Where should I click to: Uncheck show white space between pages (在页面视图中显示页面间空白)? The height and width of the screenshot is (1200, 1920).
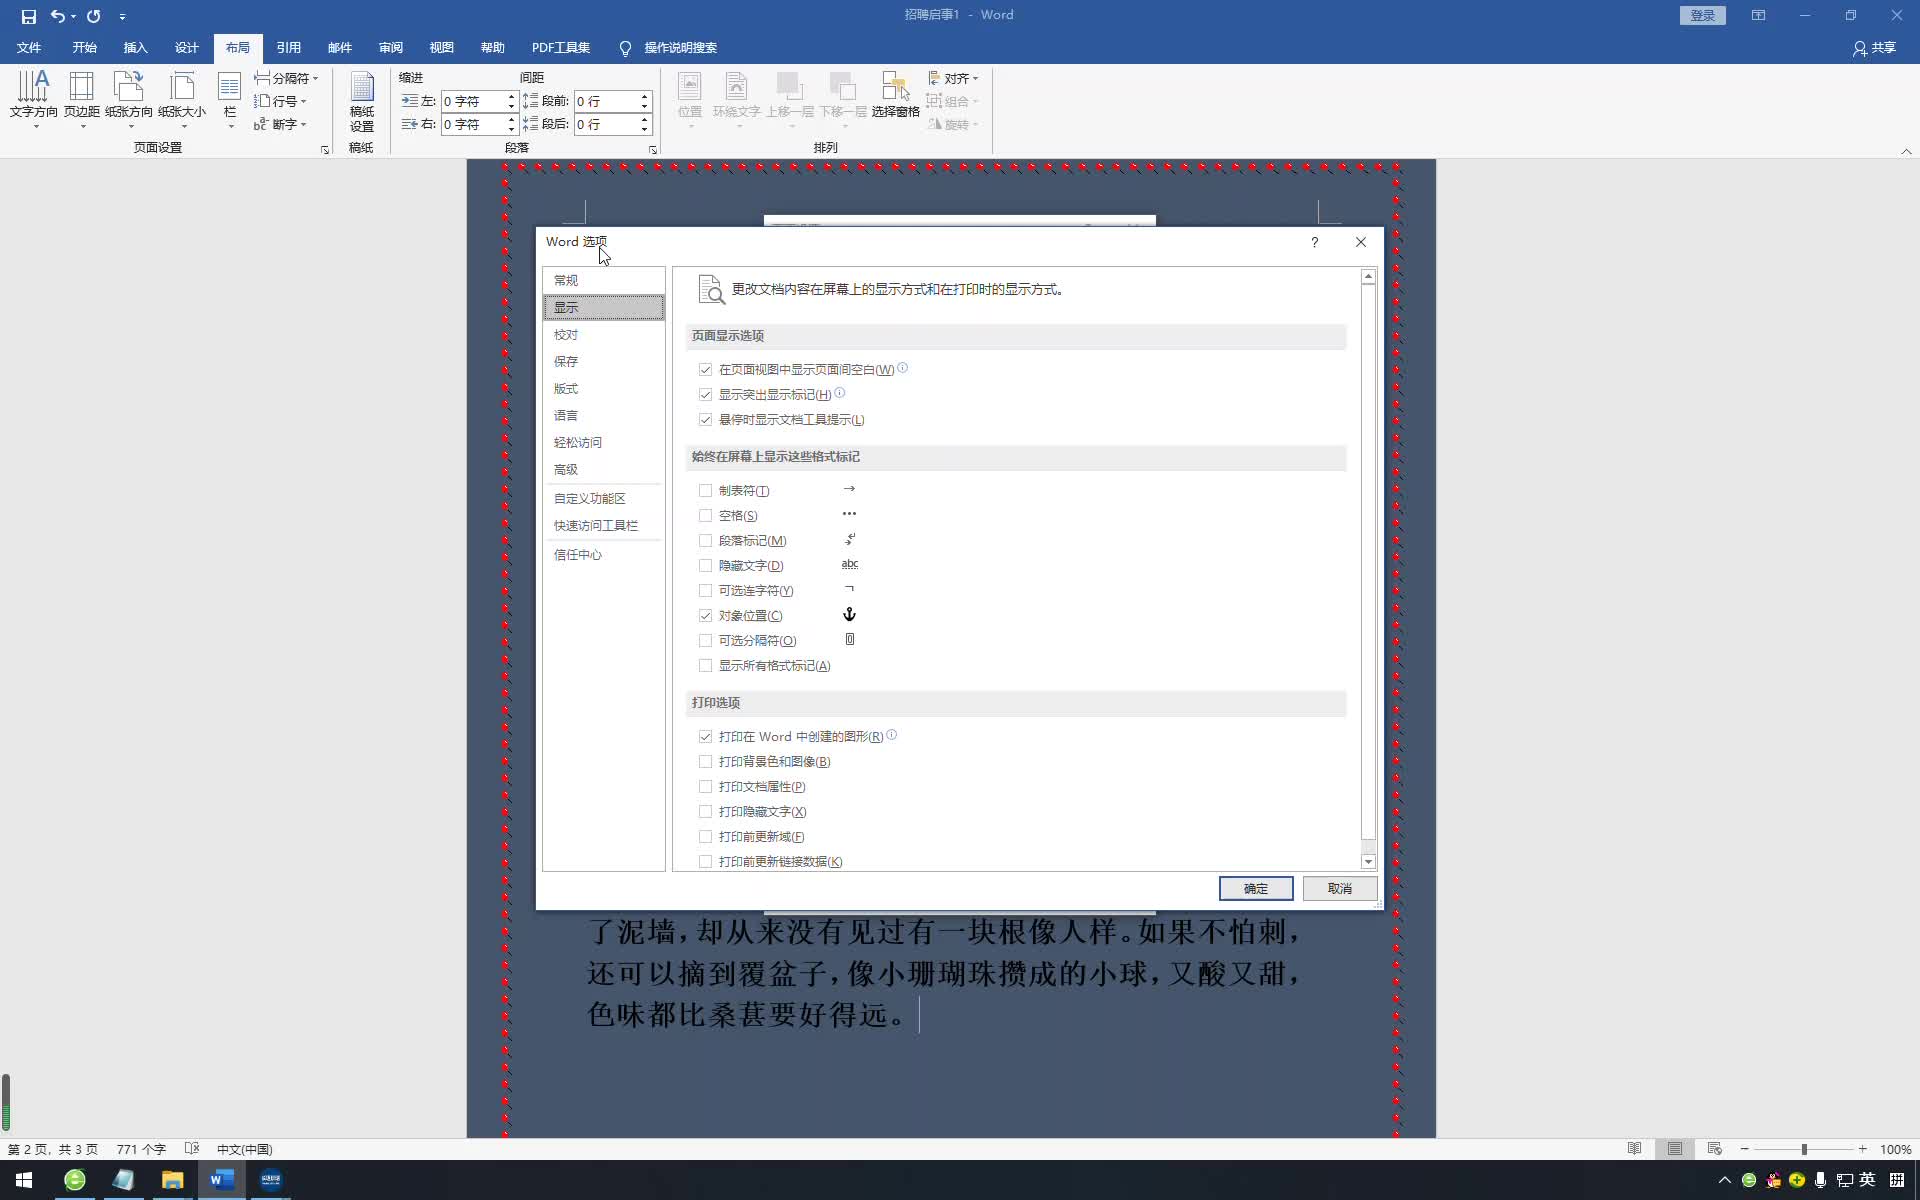click(706, 370)
